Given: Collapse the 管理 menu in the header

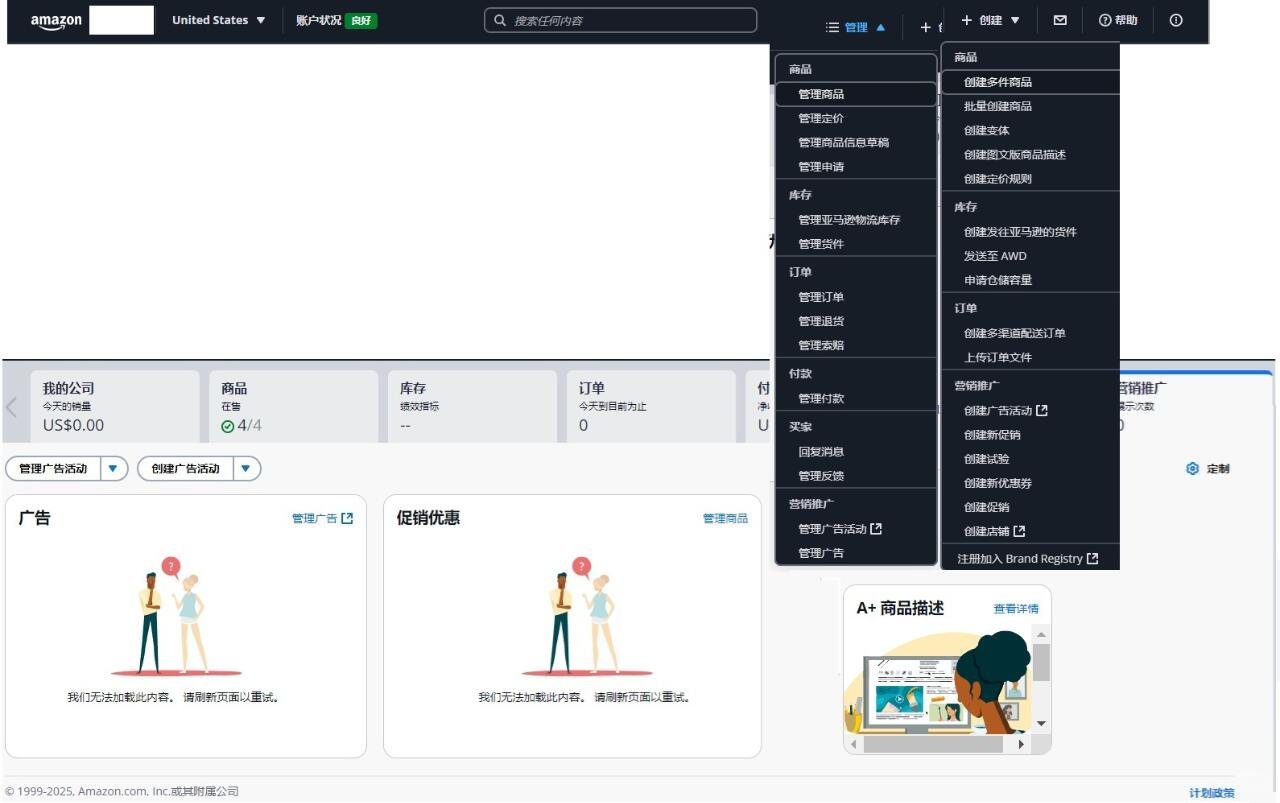Looking at the screenshot, I should pos(856,28).
